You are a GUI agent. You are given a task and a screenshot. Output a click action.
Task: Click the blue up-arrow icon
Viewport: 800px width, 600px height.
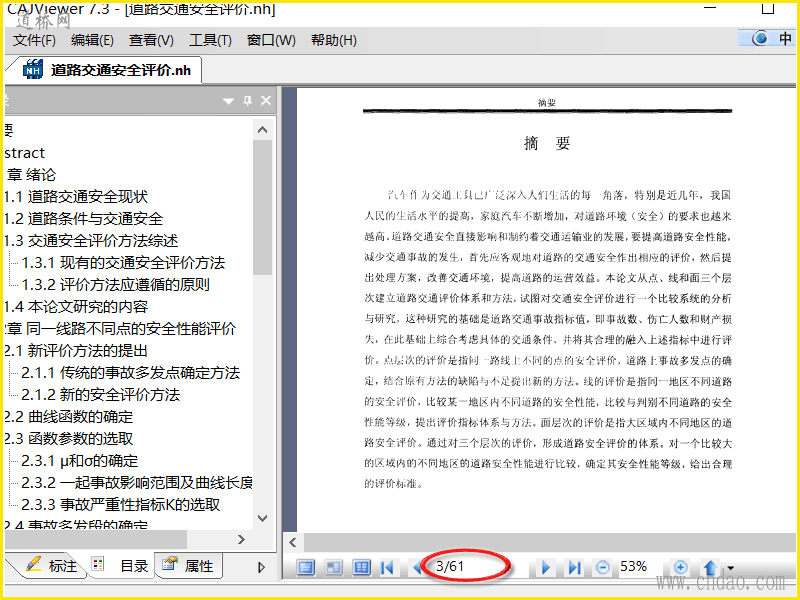click(710, 567)
